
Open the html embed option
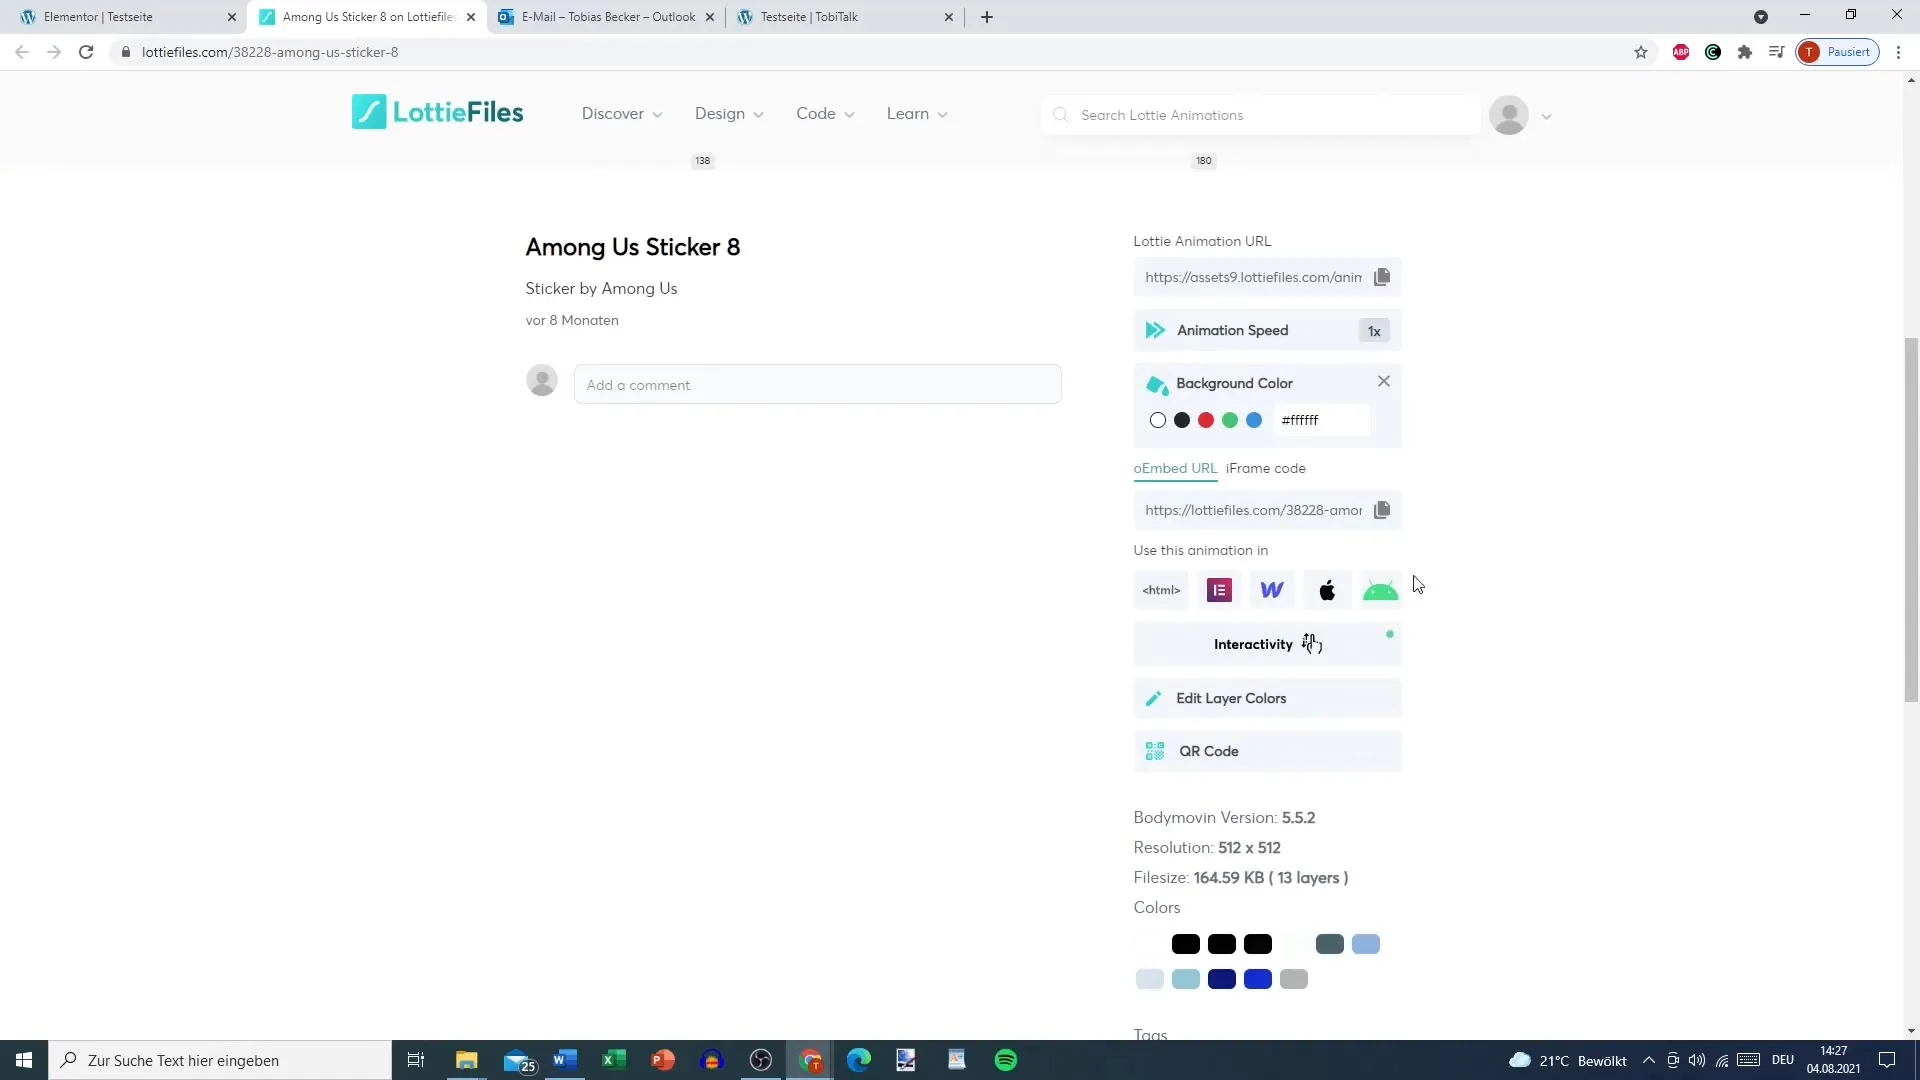tap(1161, 590)
